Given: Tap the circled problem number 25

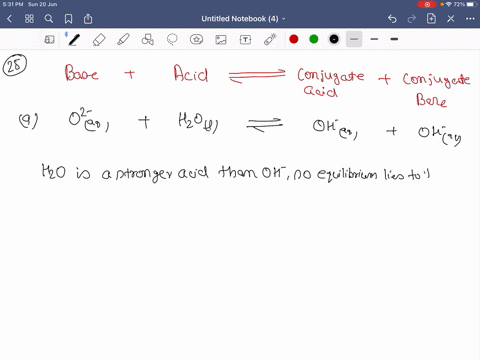Looking at the screenshot, I should (x=15, y=65).
